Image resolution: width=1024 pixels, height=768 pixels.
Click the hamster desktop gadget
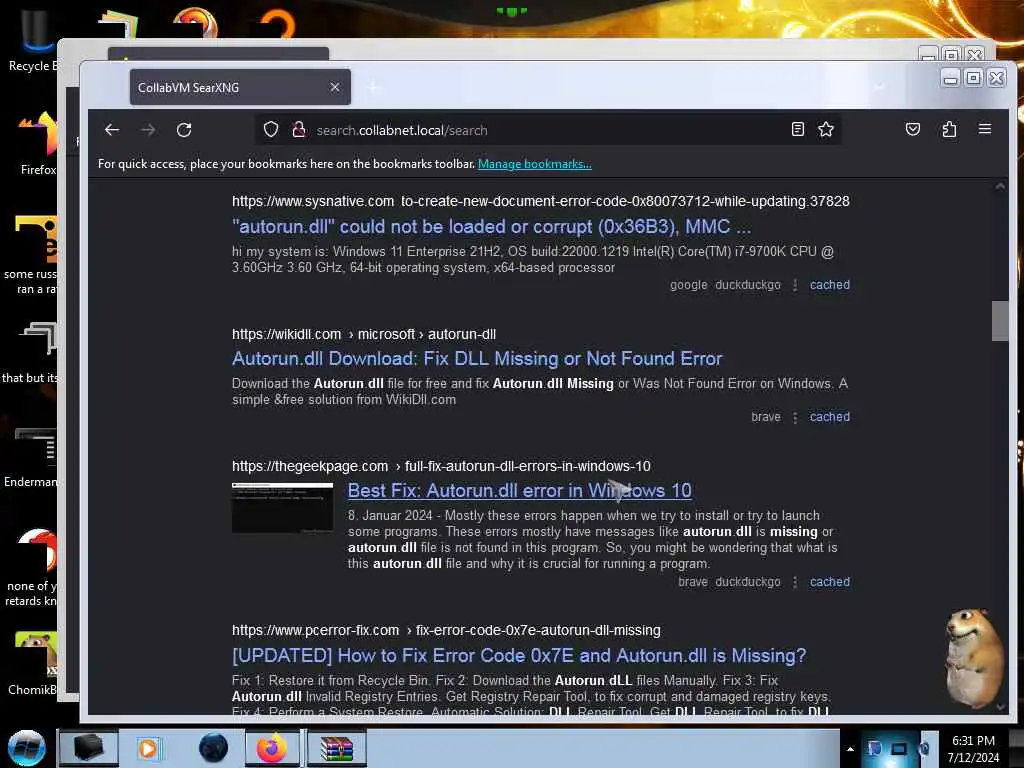click(x=974, y=656)
